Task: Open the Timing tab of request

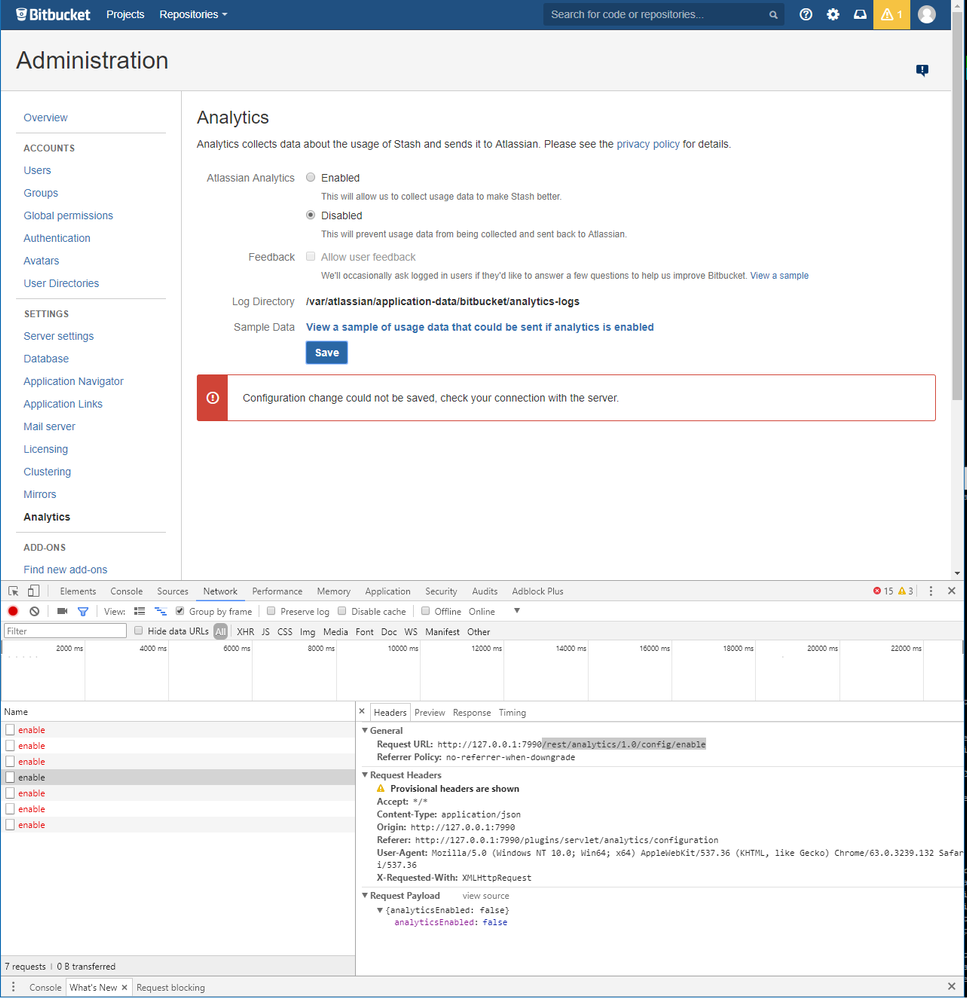Action: tap(512, 712)
